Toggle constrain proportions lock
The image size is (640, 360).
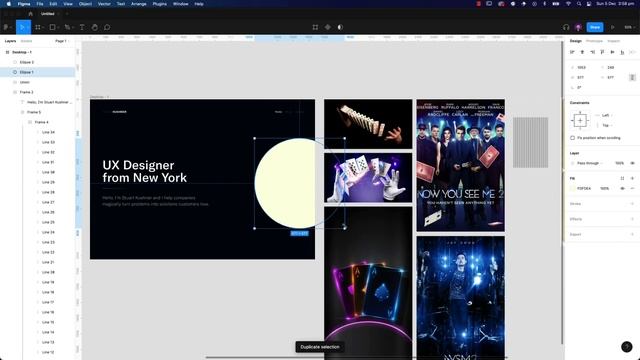click(x=632, y=77)
